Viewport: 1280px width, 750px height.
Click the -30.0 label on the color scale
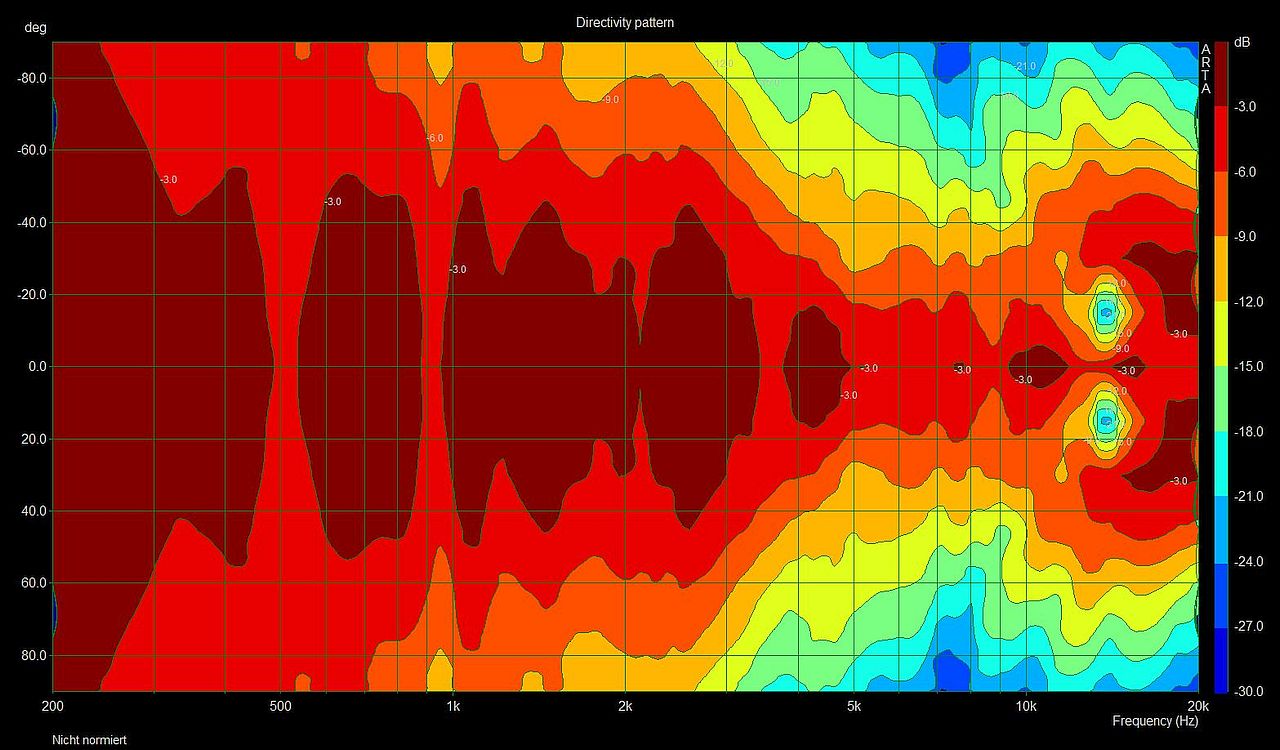point(1249,692)
